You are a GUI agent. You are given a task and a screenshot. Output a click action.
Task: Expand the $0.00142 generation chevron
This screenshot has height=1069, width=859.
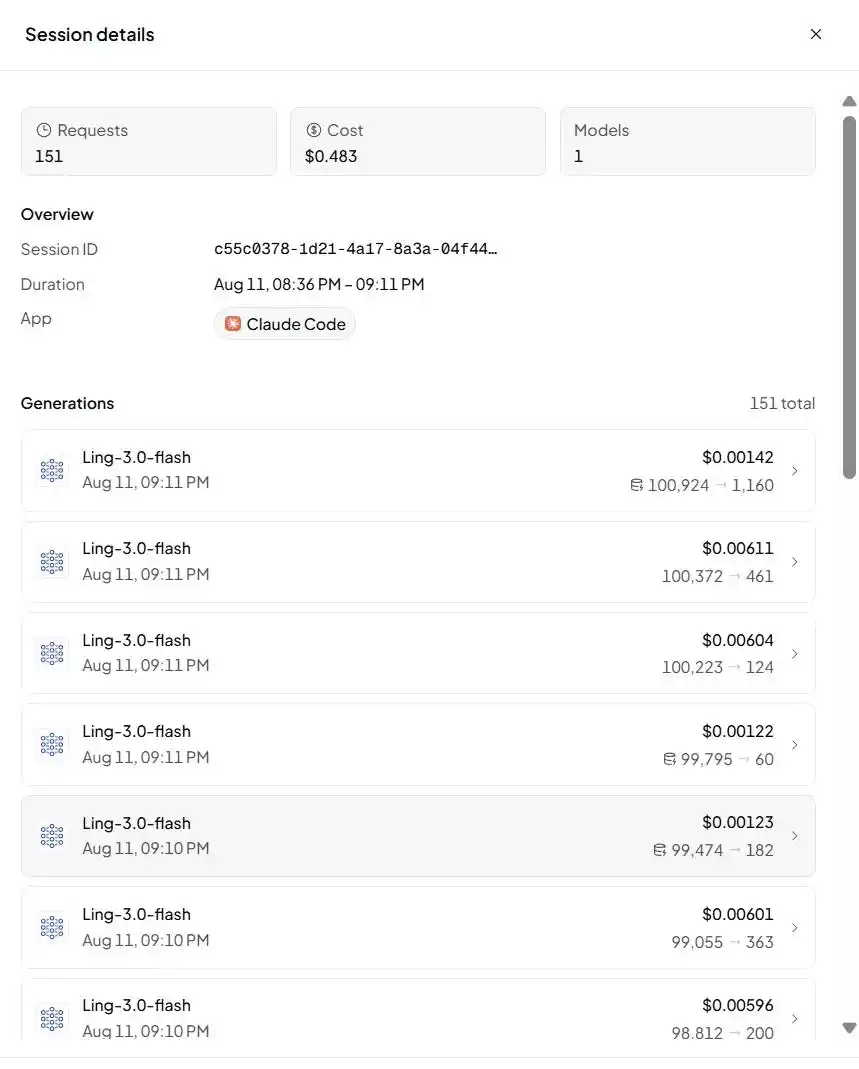pos(794,470)
